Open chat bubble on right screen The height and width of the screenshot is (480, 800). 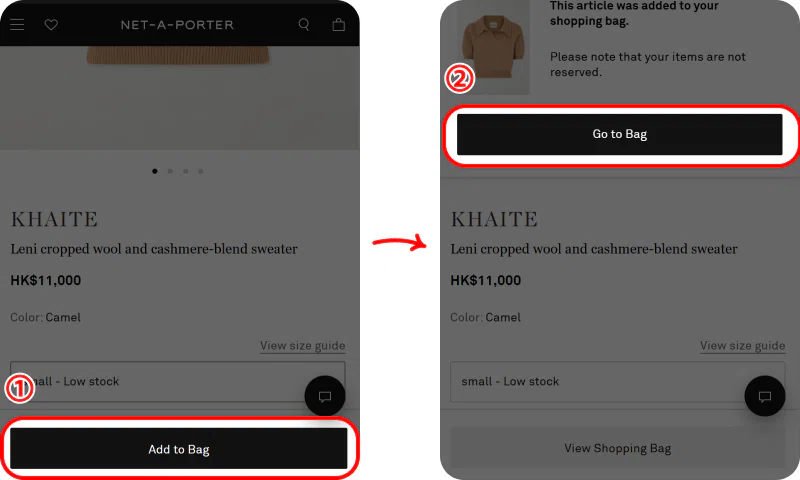coord(765,396)
